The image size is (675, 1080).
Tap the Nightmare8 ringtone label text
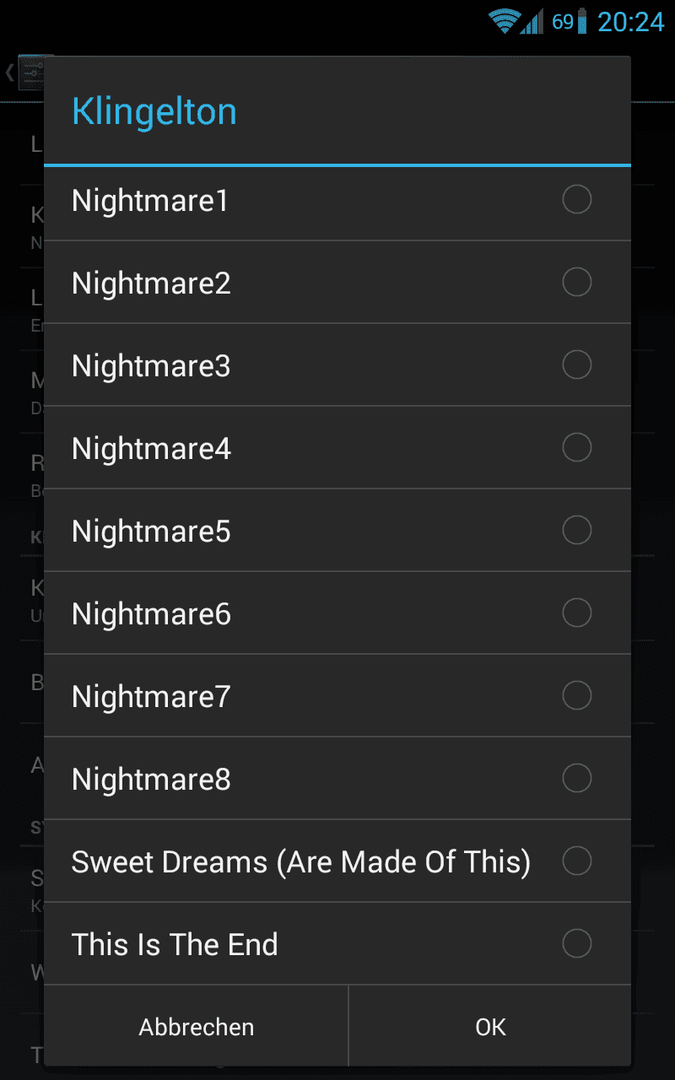(x=151, y=779)
